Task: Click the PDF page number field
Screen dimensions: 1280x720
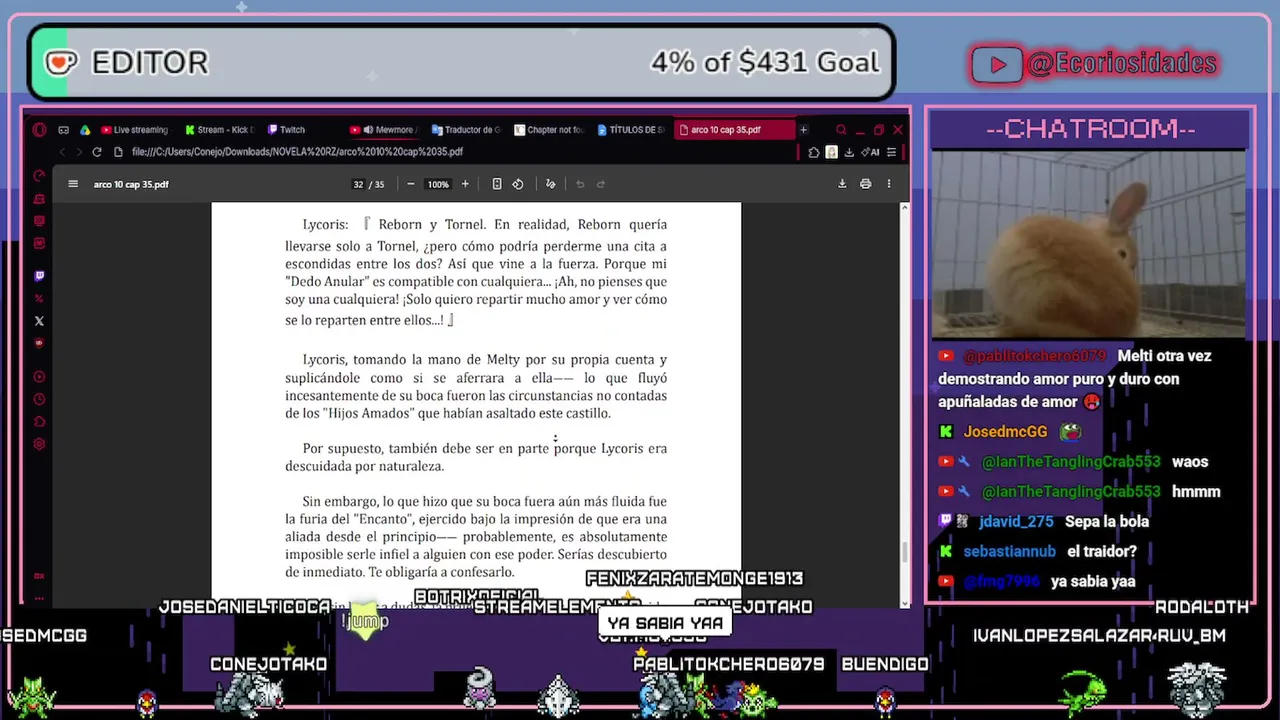Action: 358,184
